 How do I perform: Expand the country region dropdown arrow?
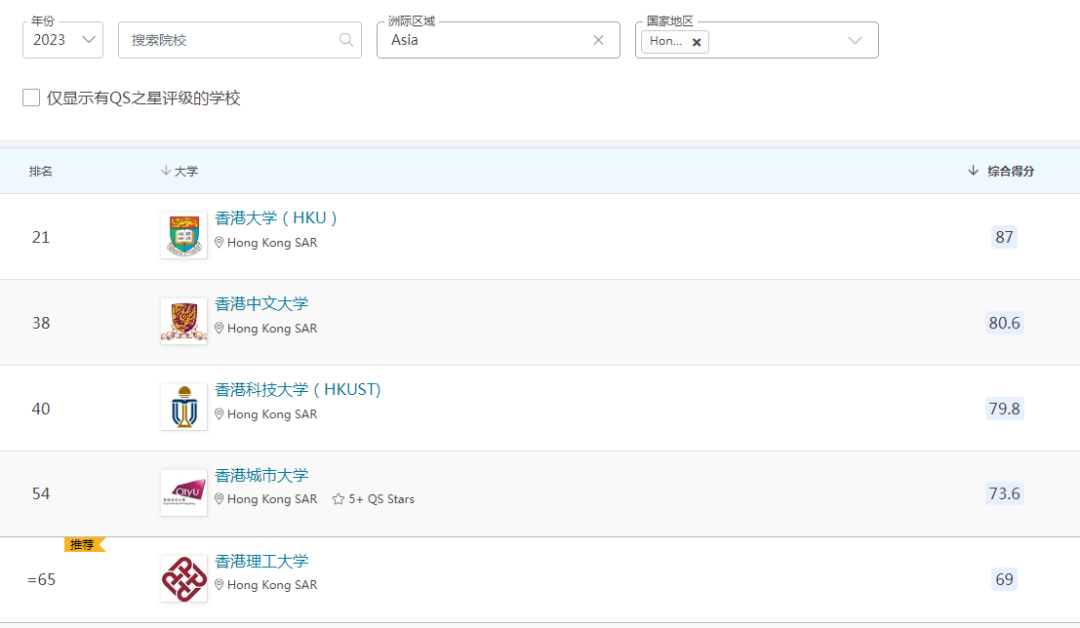[855, 41]
